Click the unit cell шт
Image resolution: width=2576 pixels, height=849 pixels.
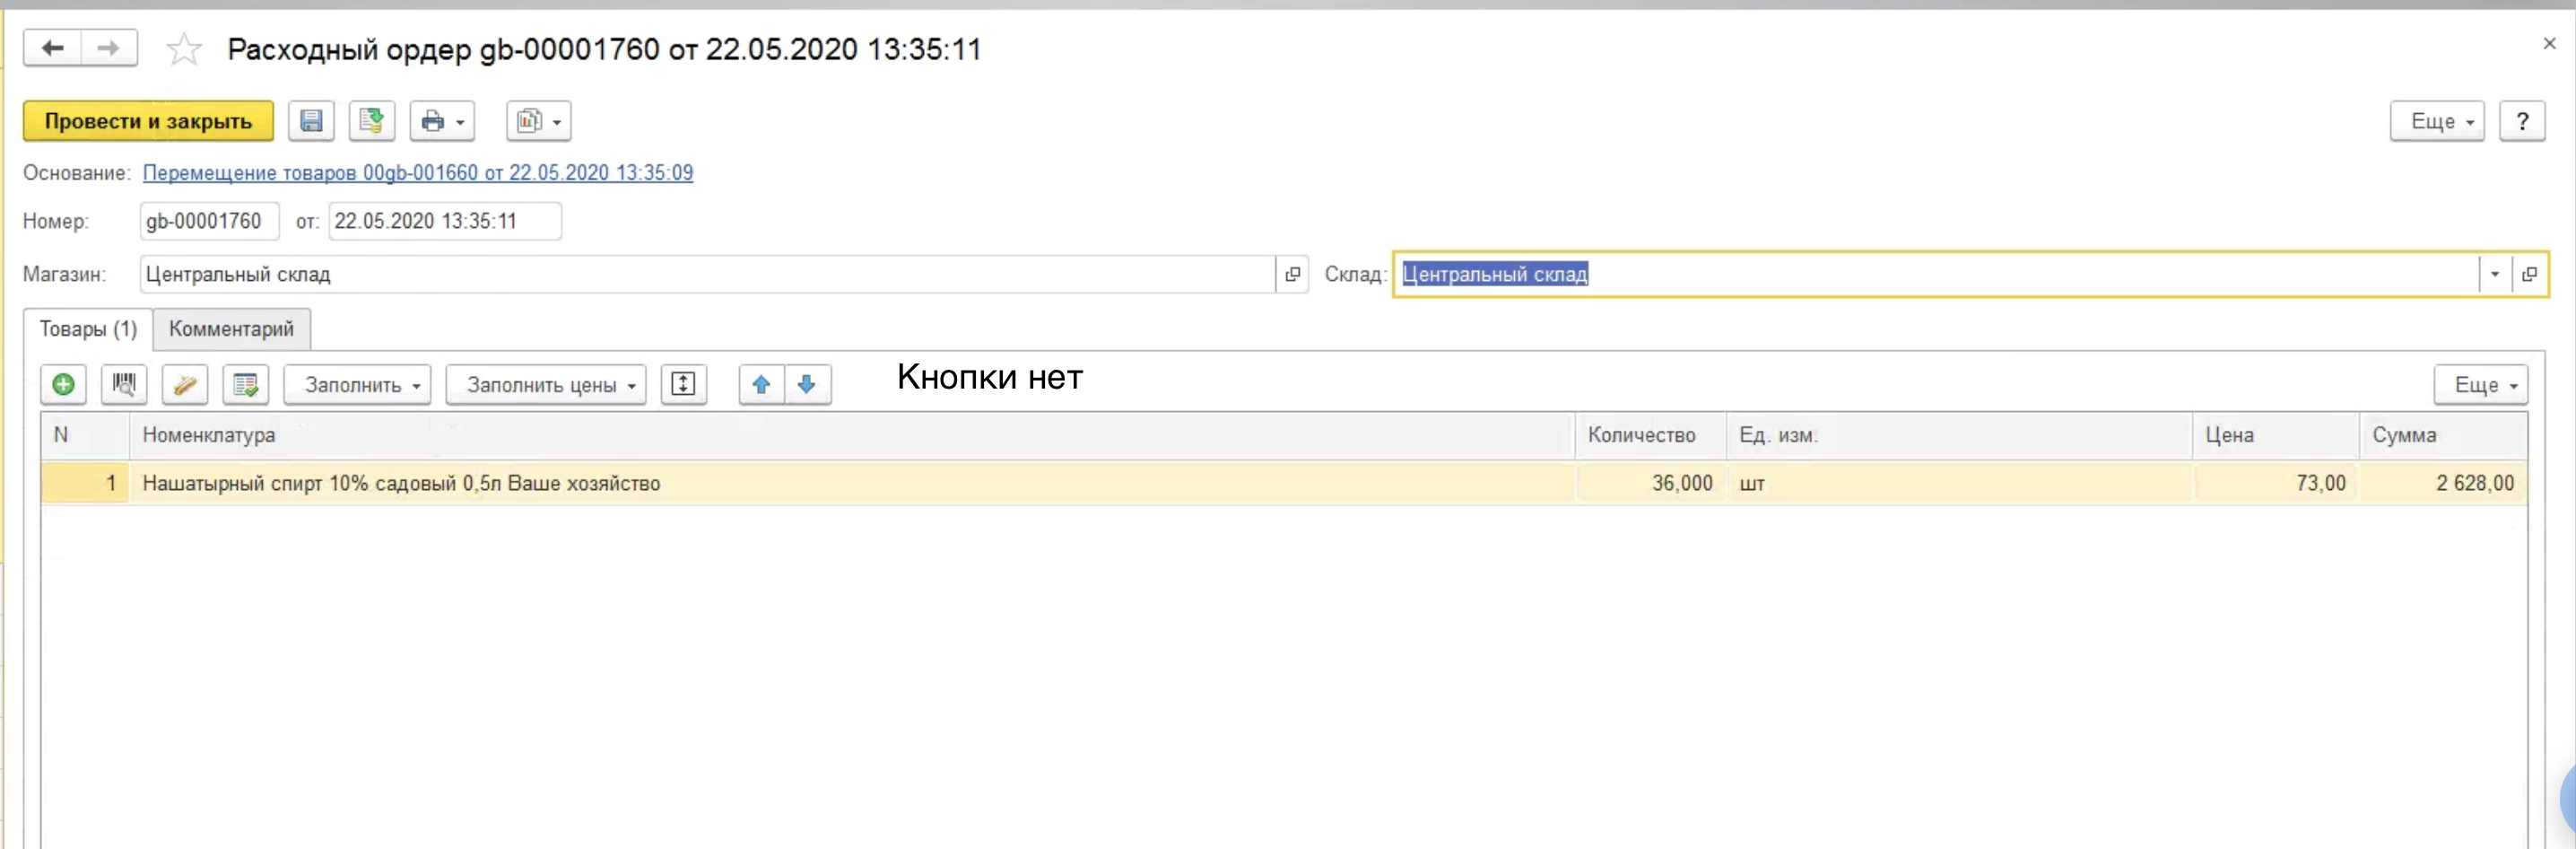tap(1959, 483)
